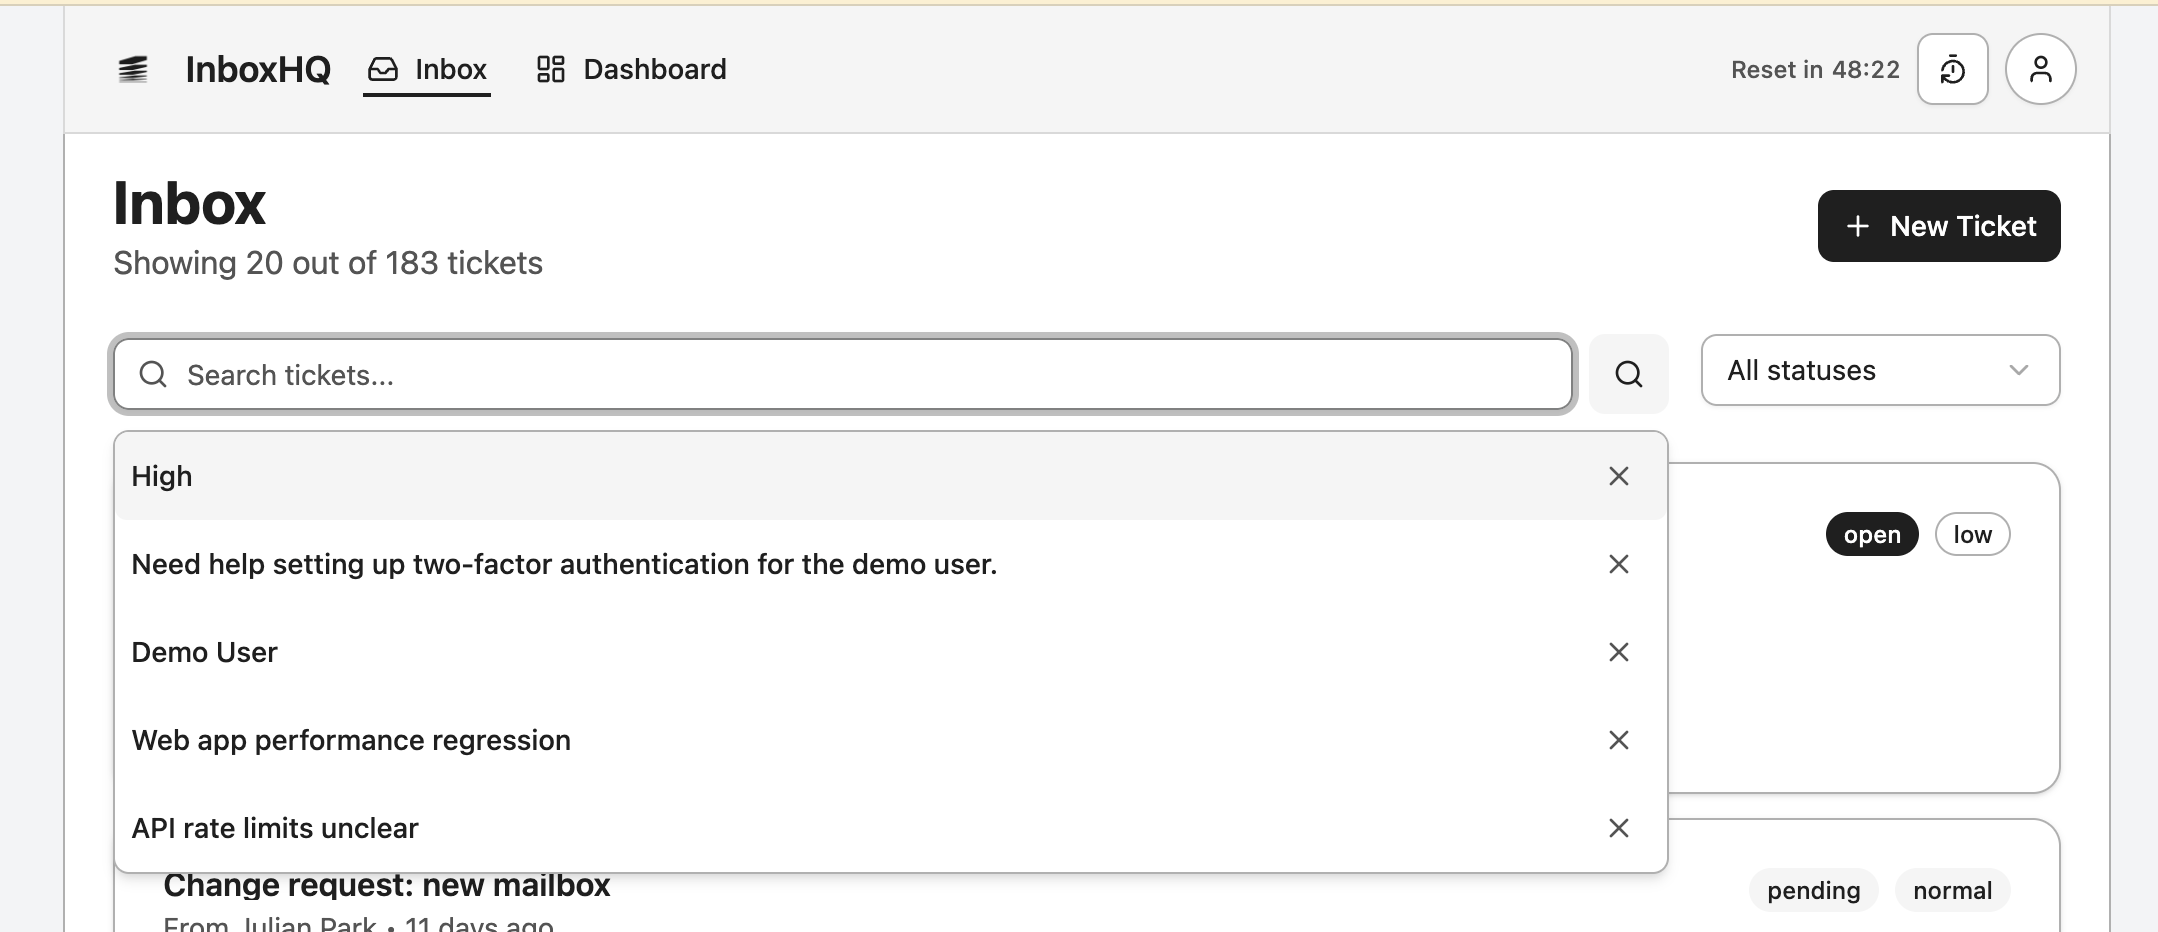Go to the Dashboard tab
The width and height of the screenshot is (2158, 932).
(632, 69)
